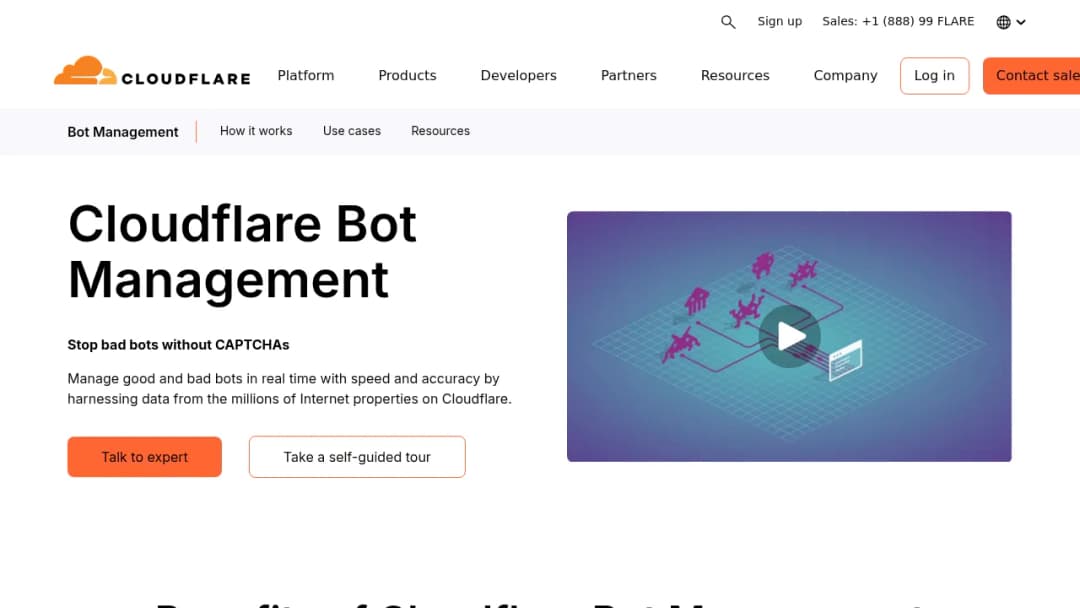Go to How it works section
The width and height of the screenshot is (1080, 608).
click(x=256, y=131)
